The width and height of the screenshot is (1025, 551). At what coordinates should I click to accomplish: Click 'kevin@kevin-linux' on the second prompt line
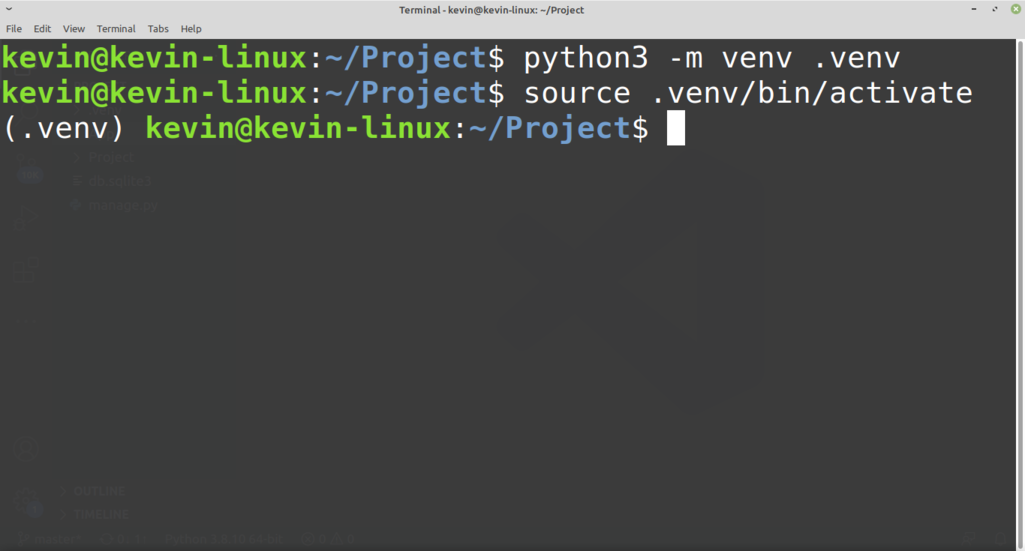(155, 93)
